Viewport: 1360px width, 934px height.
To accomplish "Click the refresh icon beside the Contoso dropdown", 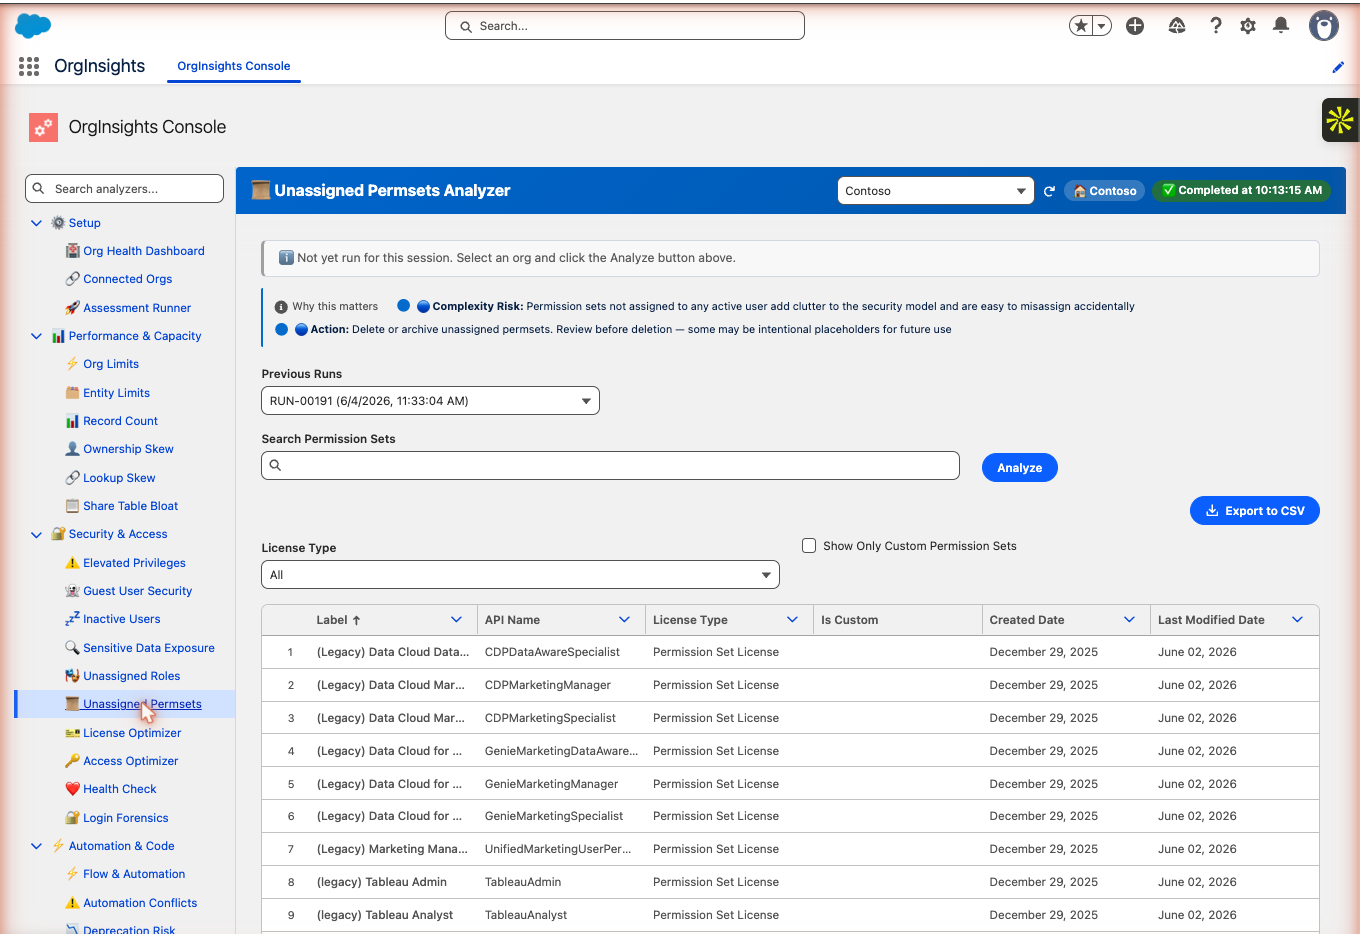I will click(1049, 191).
